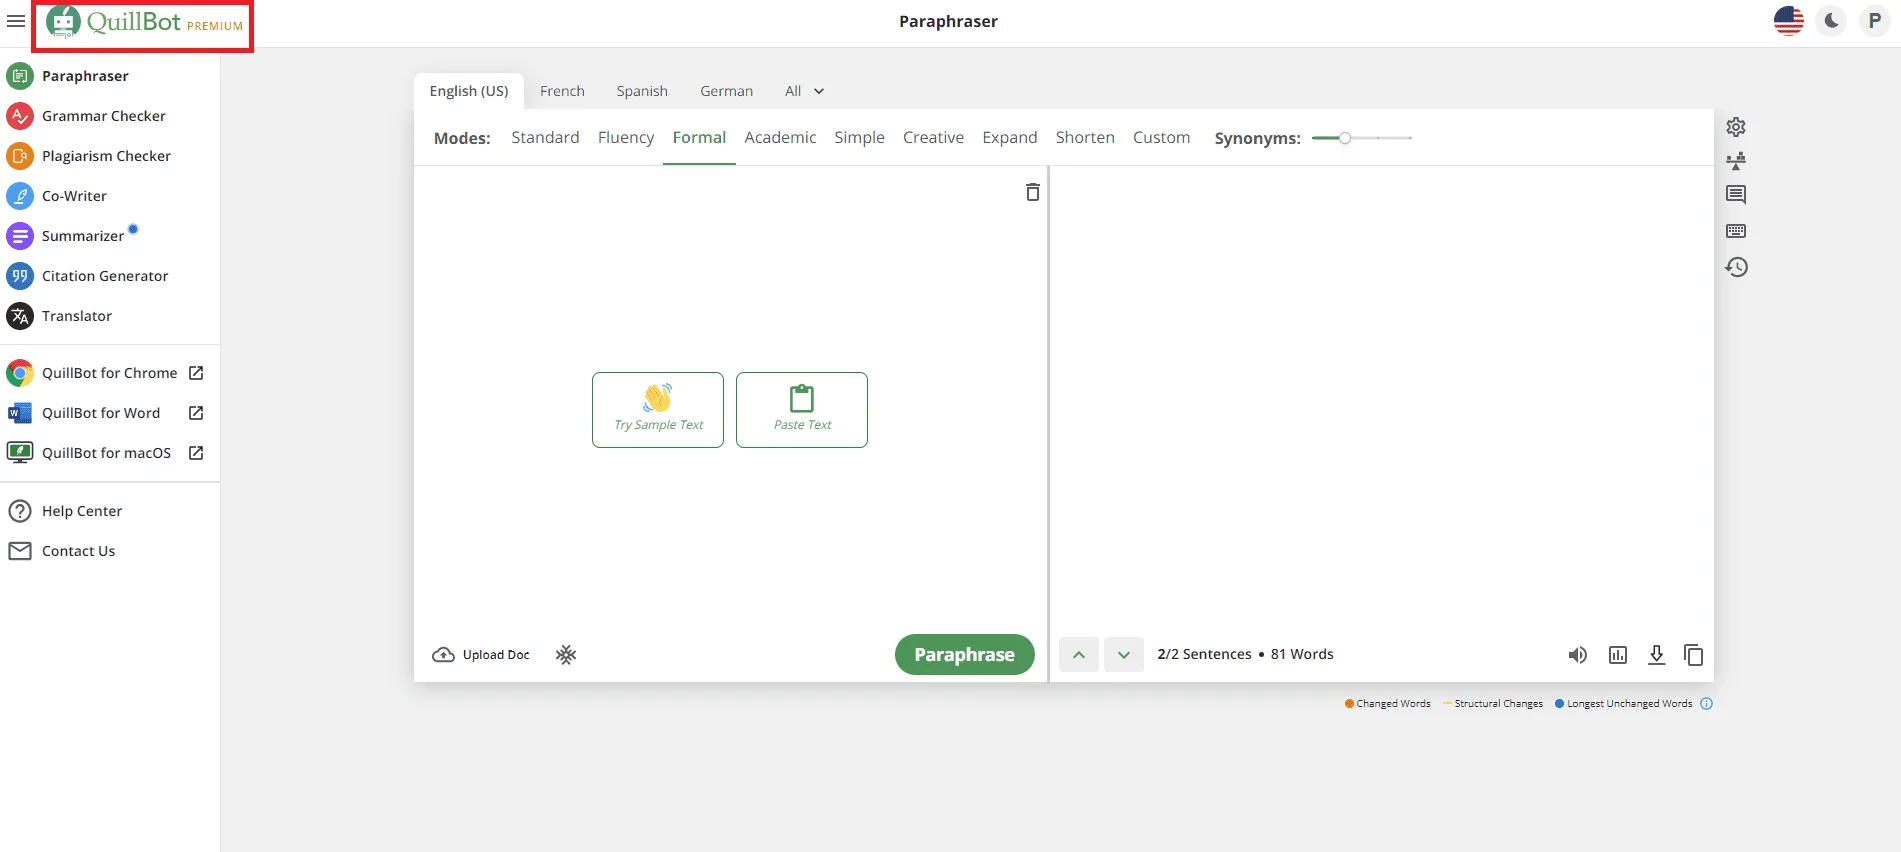This screenshot has height=852, width=1901.
Task: Open the history clock icon
Action: point(1736,267)
